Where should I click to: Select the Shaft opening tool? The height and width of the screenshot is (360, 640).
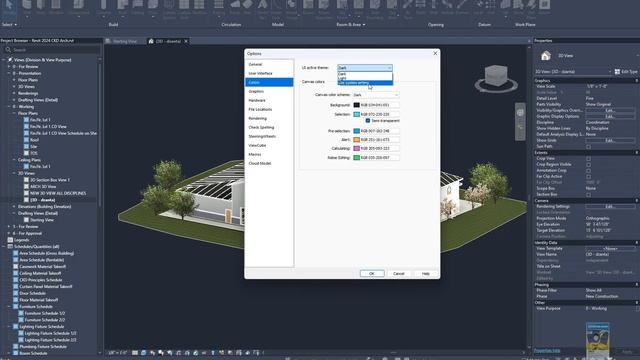click(x=420, y=7)
